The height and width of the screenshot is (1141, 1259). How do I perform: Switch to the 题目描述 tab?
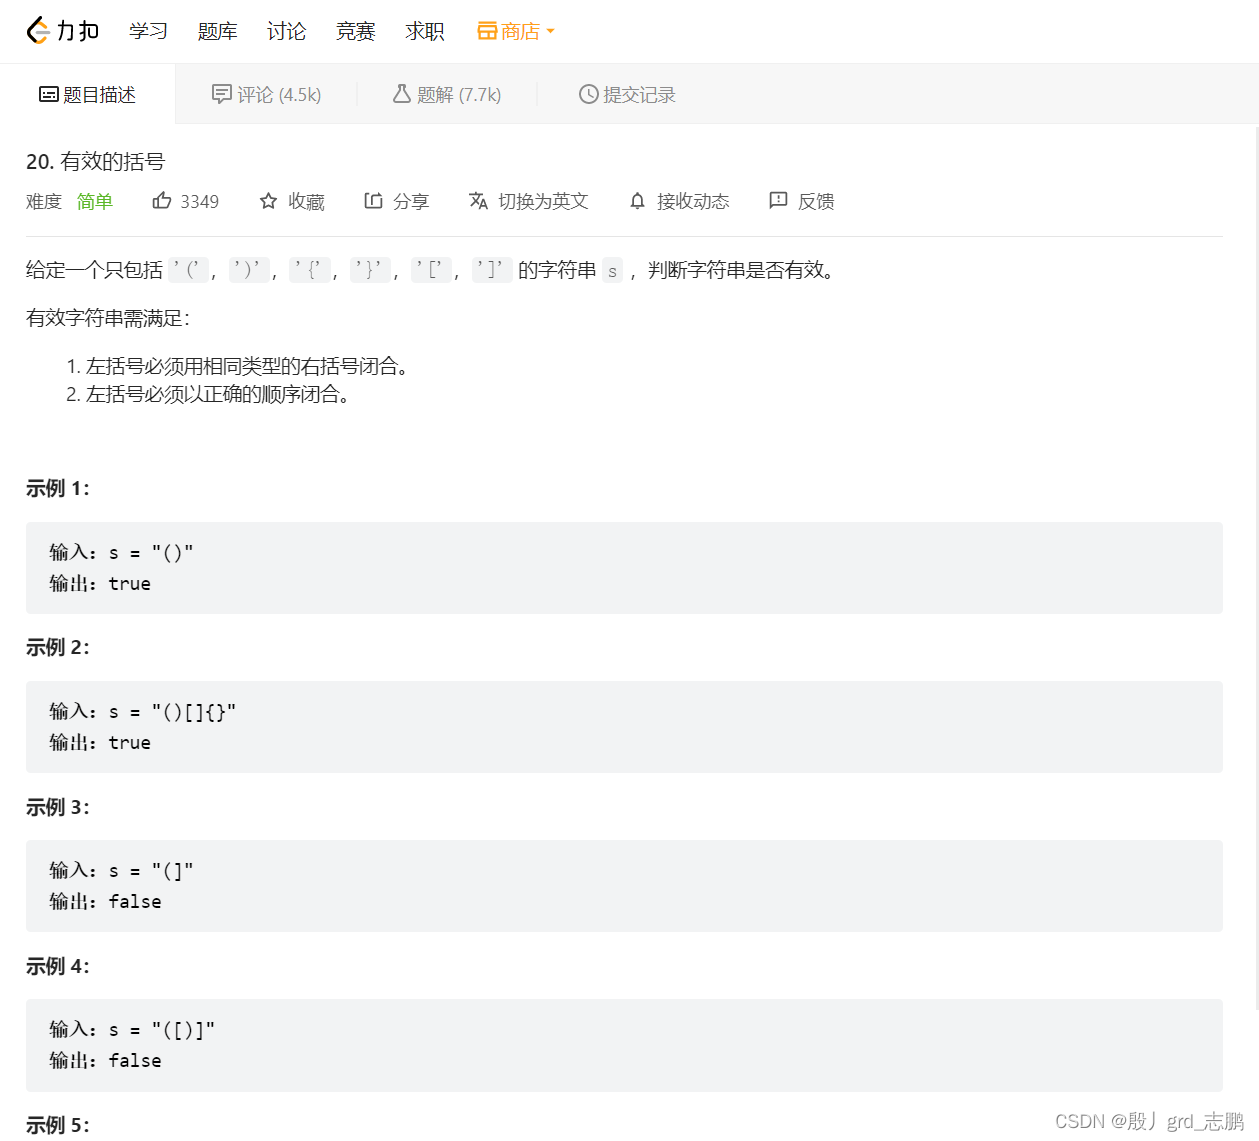(x=87, y=94)
